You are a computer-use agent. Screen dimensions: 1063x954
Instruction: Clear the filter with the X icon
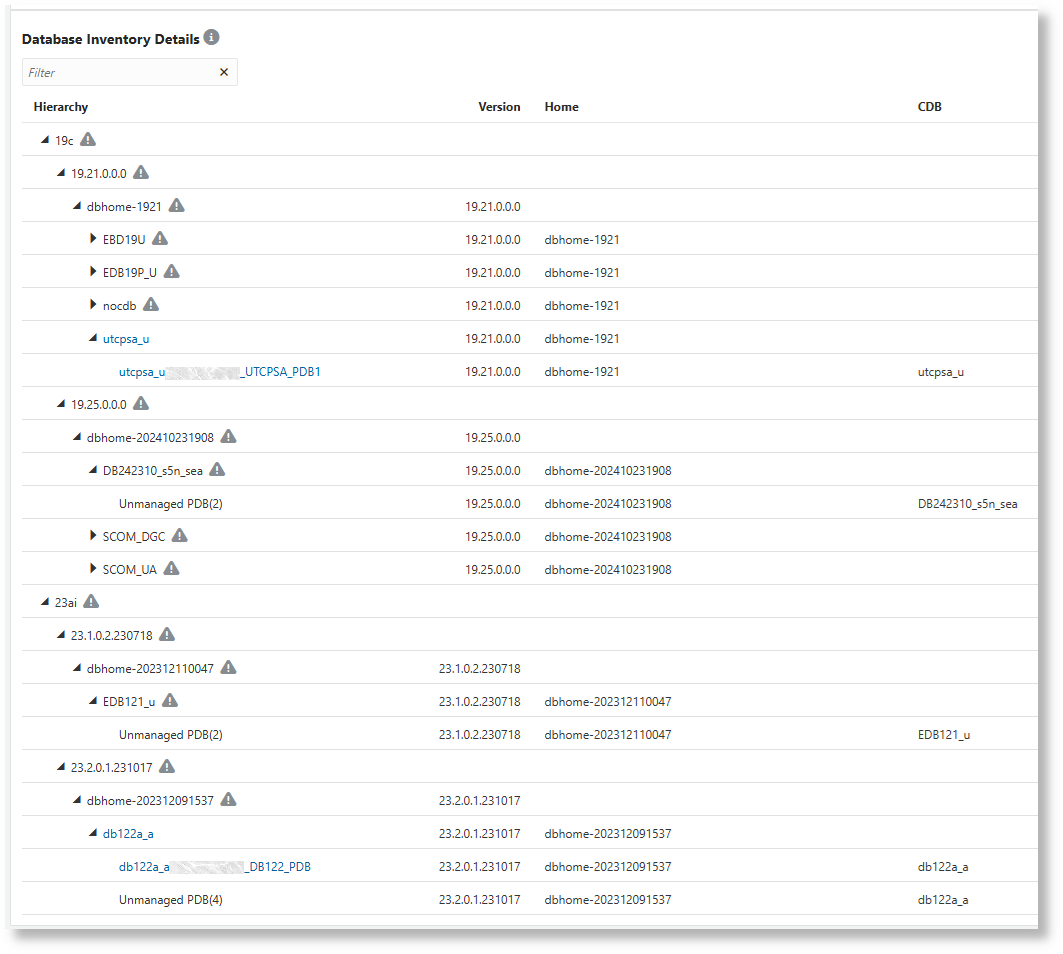(224, 72)
